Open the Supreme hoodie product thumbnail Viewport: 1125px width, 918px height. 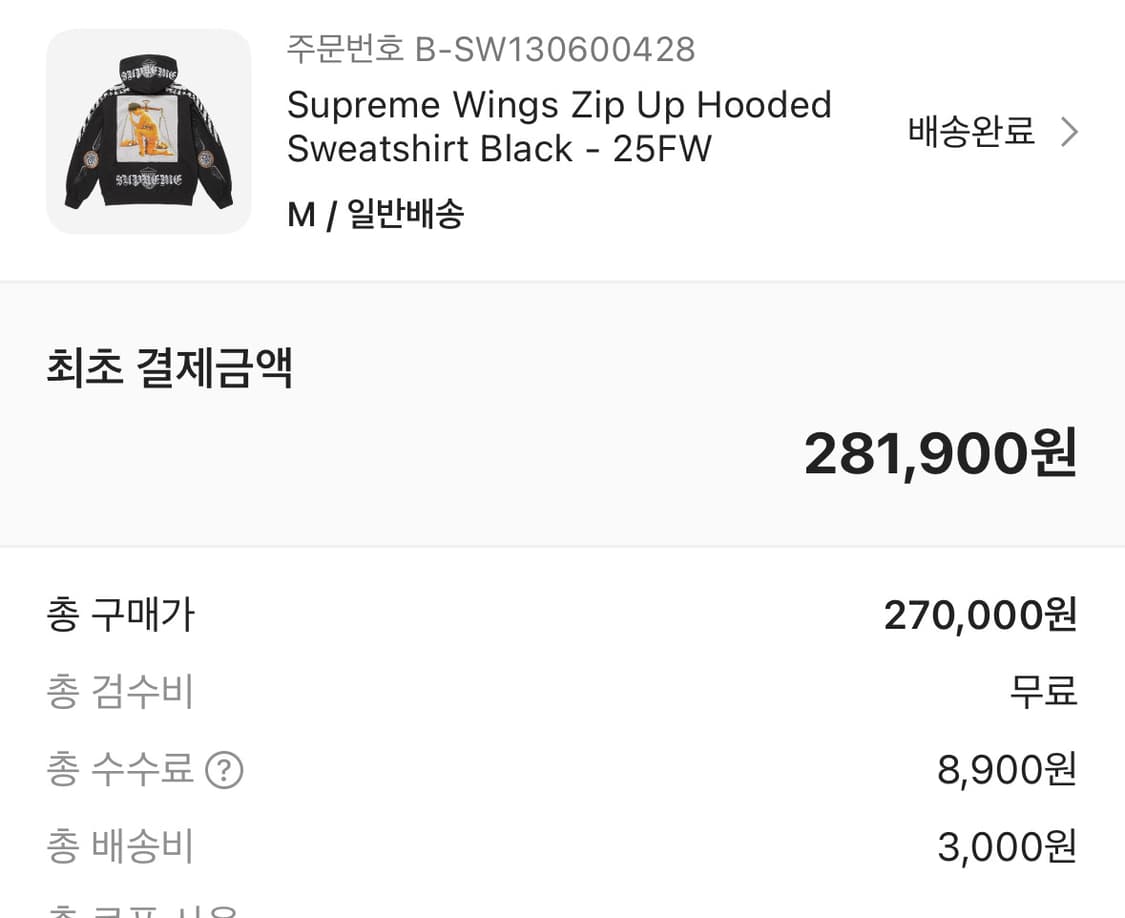148,133
